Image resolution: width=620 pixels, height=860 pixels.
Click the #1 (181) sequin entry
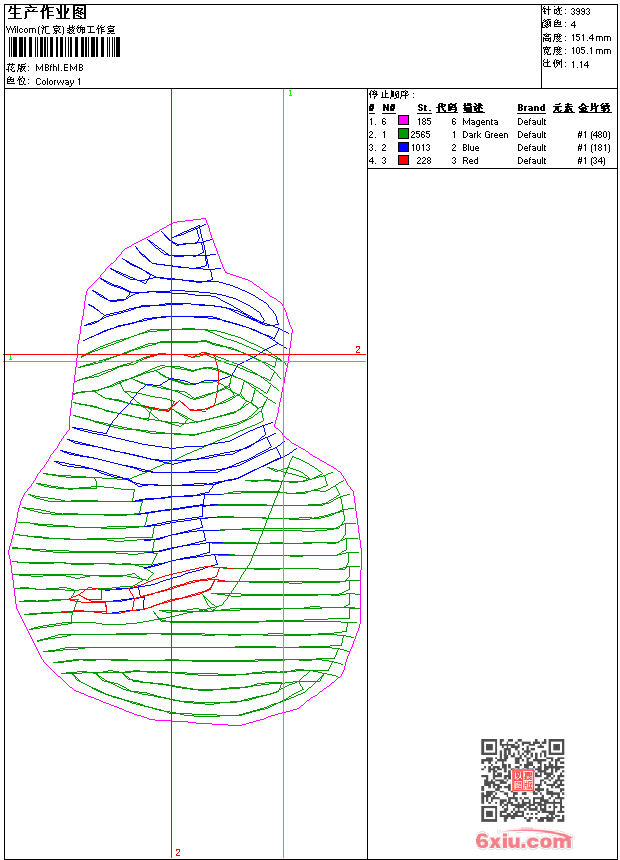(593, 147)
